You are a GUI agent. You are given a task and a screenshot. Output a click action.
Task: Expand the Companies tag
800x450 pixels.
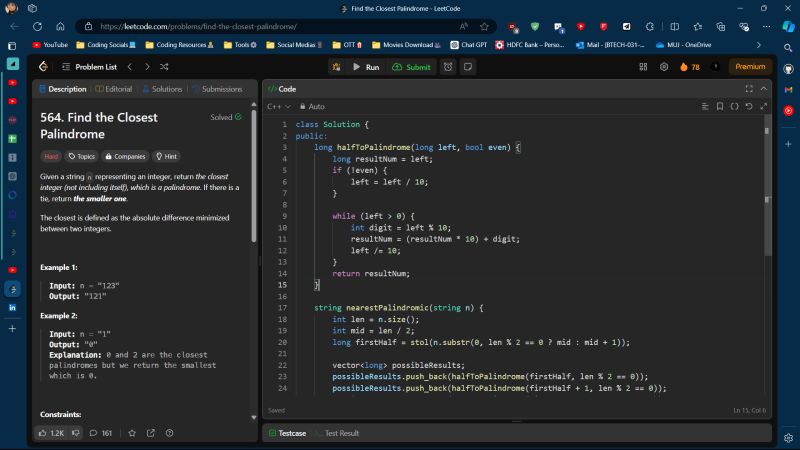point(125,156)
